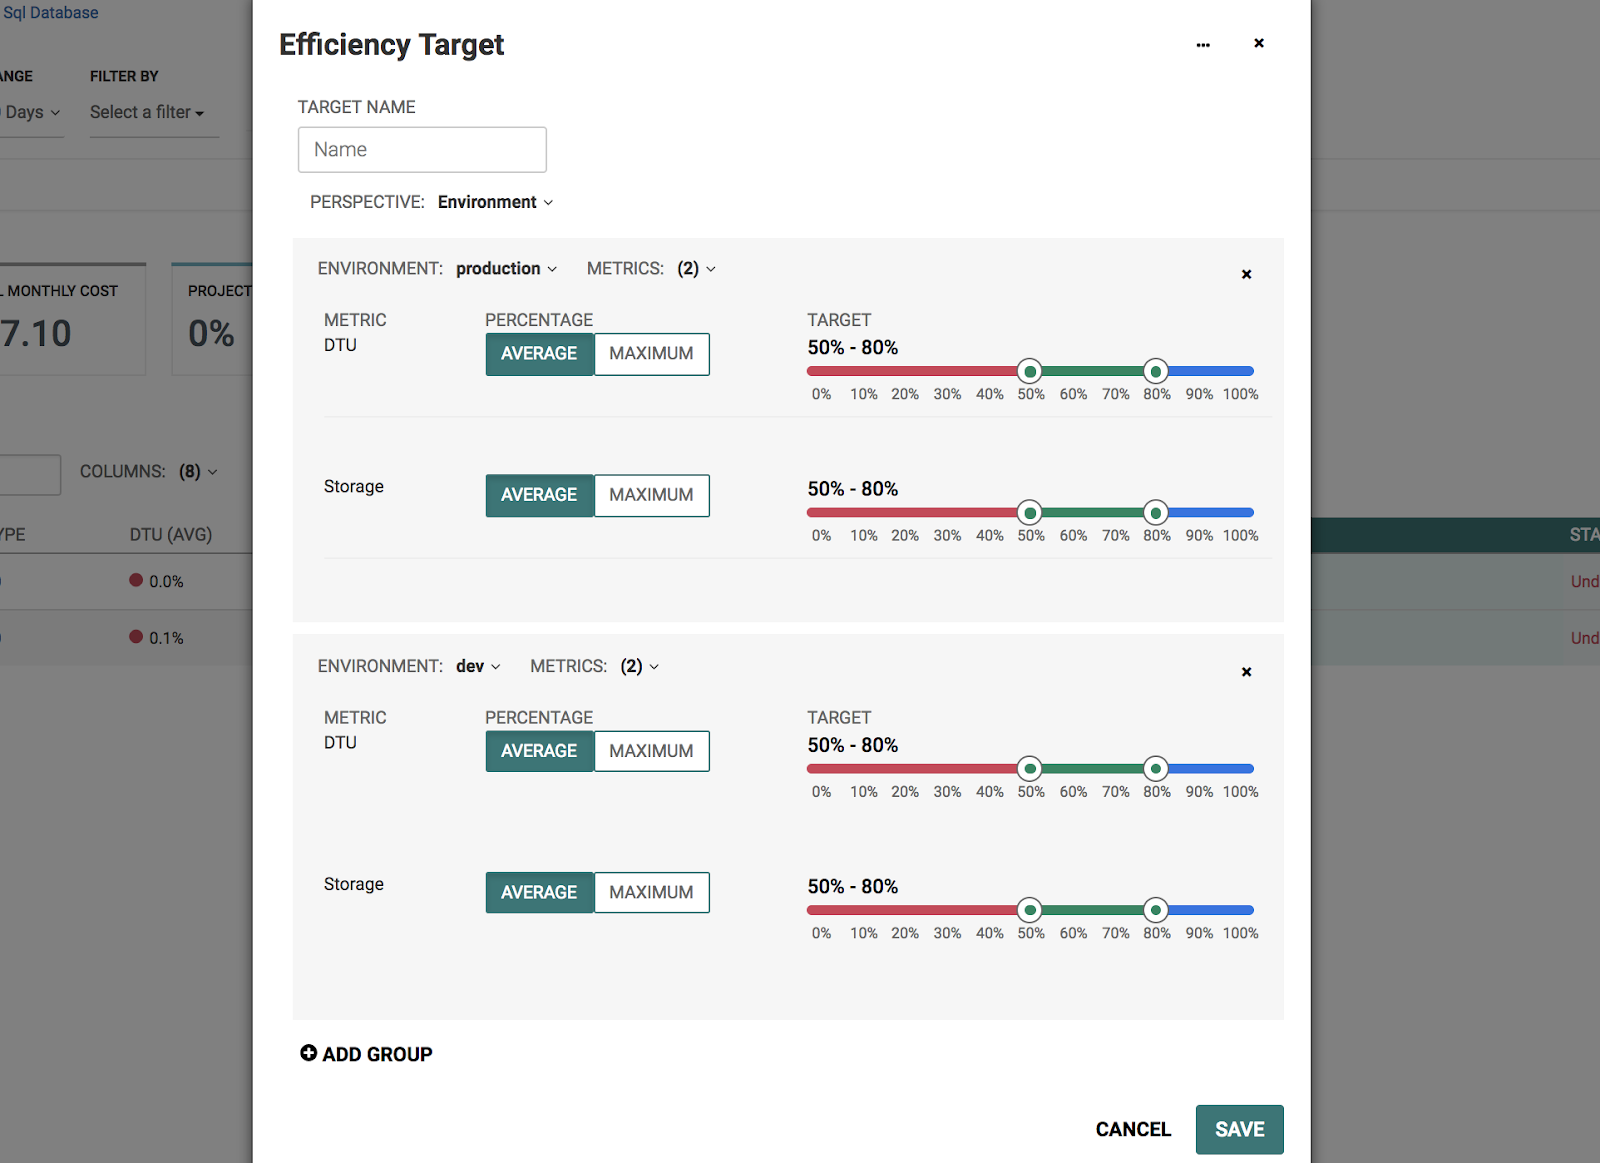1600x1163 pixels.
Task: Open the Perspective Environment dropdown
Action: [x=495, y=202]
